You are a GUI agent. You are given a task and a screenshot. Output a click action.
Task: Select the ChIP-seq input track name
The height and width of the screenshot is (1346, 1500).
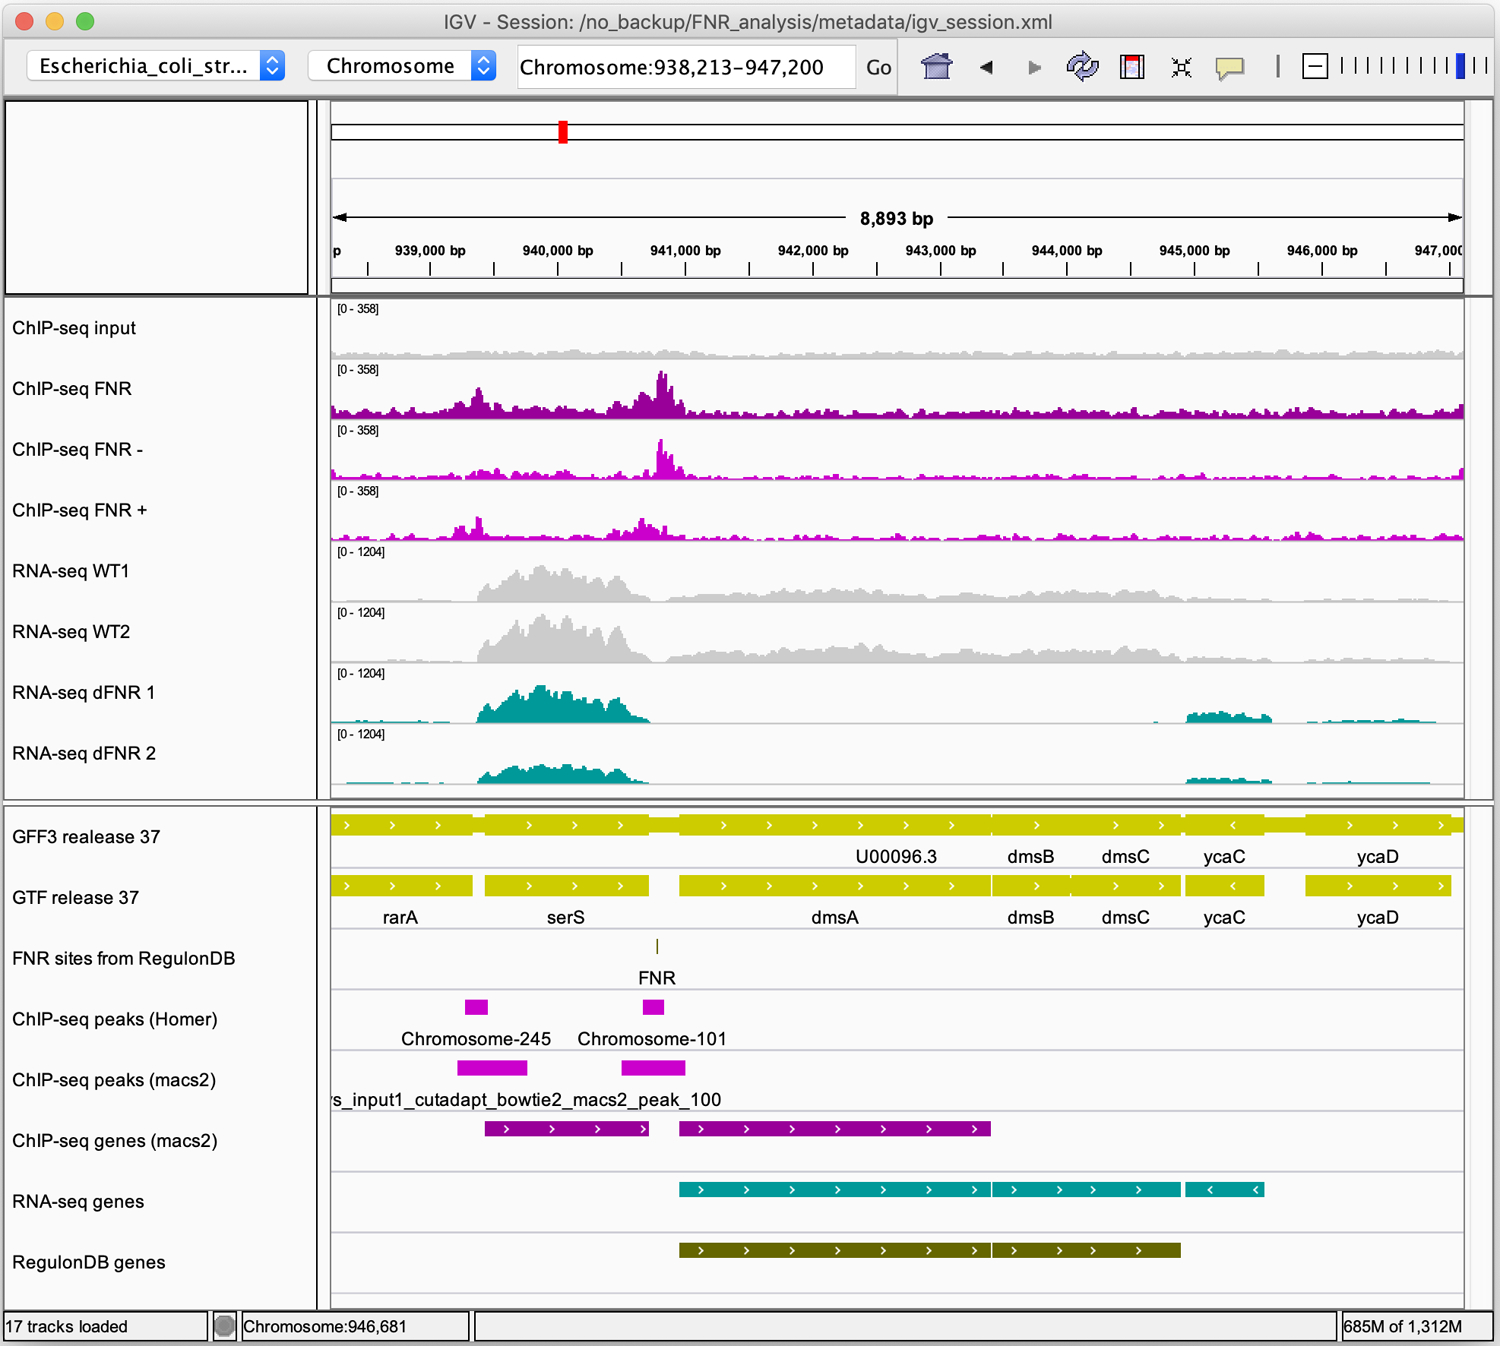[x=74, y=328]
